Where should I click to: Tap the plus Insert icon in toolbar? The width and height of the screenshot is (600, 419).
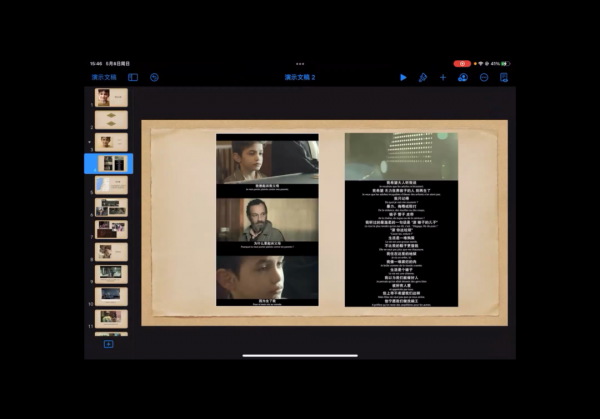click(x=443, y=77)
